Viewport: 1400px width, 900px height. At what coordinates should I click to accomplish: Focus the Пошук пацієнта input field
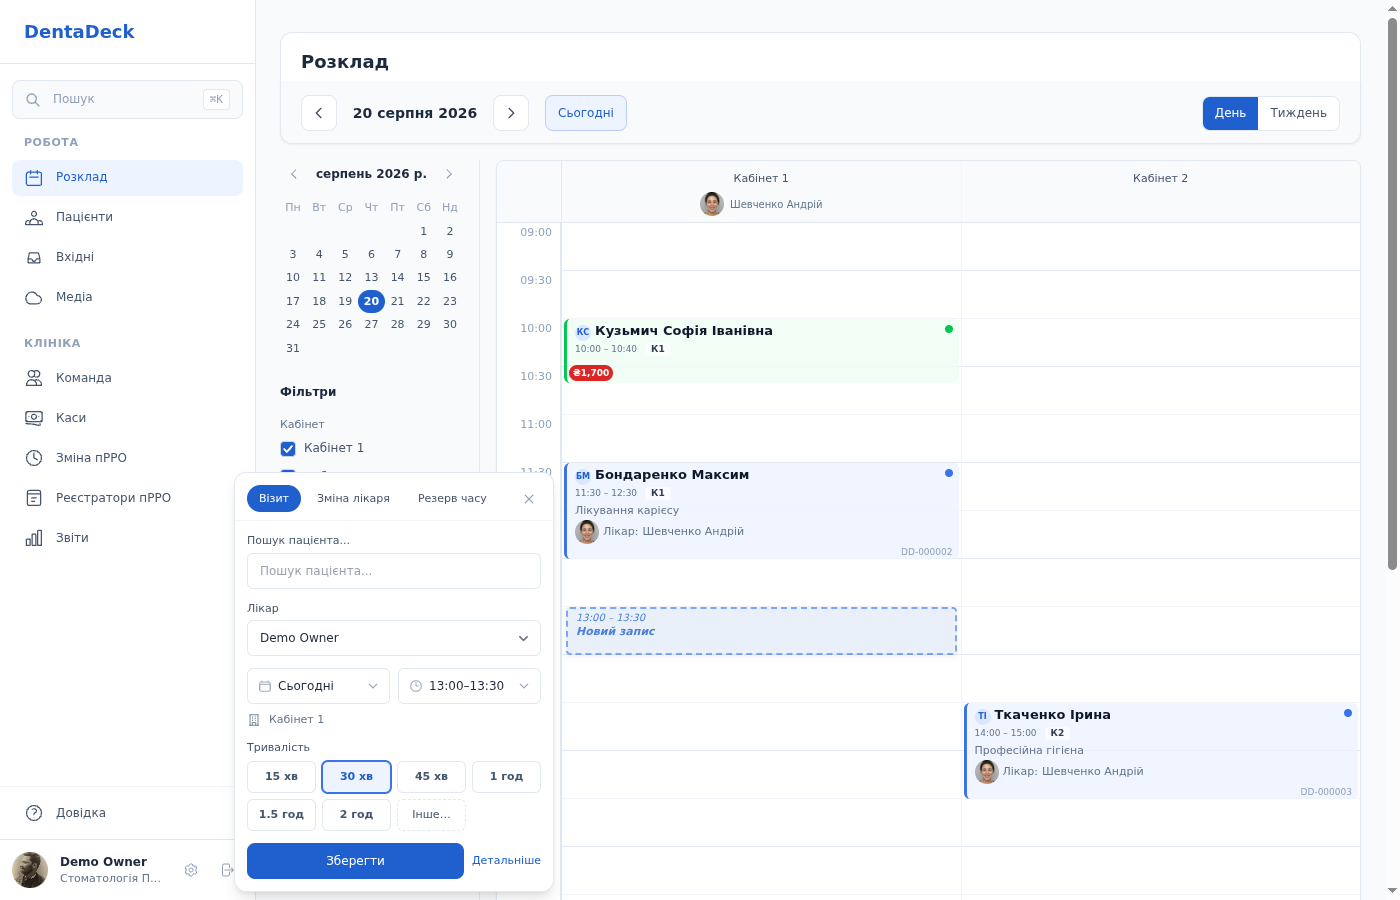[x=394, y=571]
